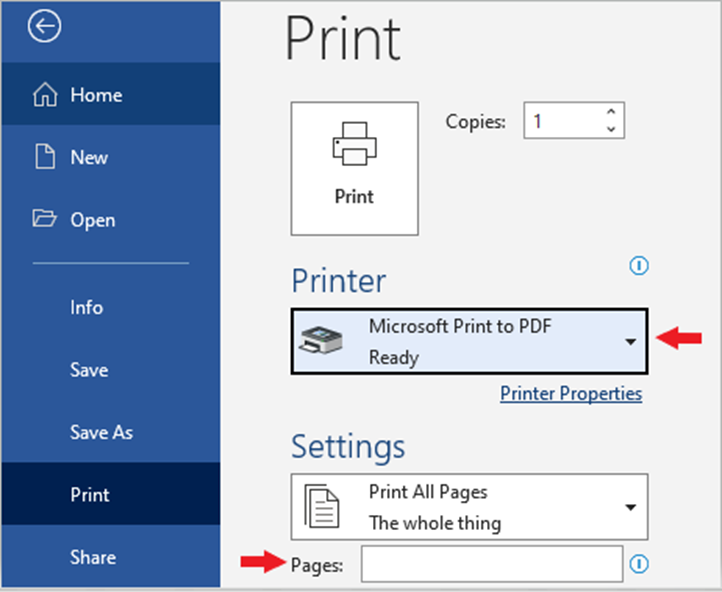The image size is (722, 592).
Task: Click the Microsoft Print to PDF printer icon
Action: coord(321,340)
